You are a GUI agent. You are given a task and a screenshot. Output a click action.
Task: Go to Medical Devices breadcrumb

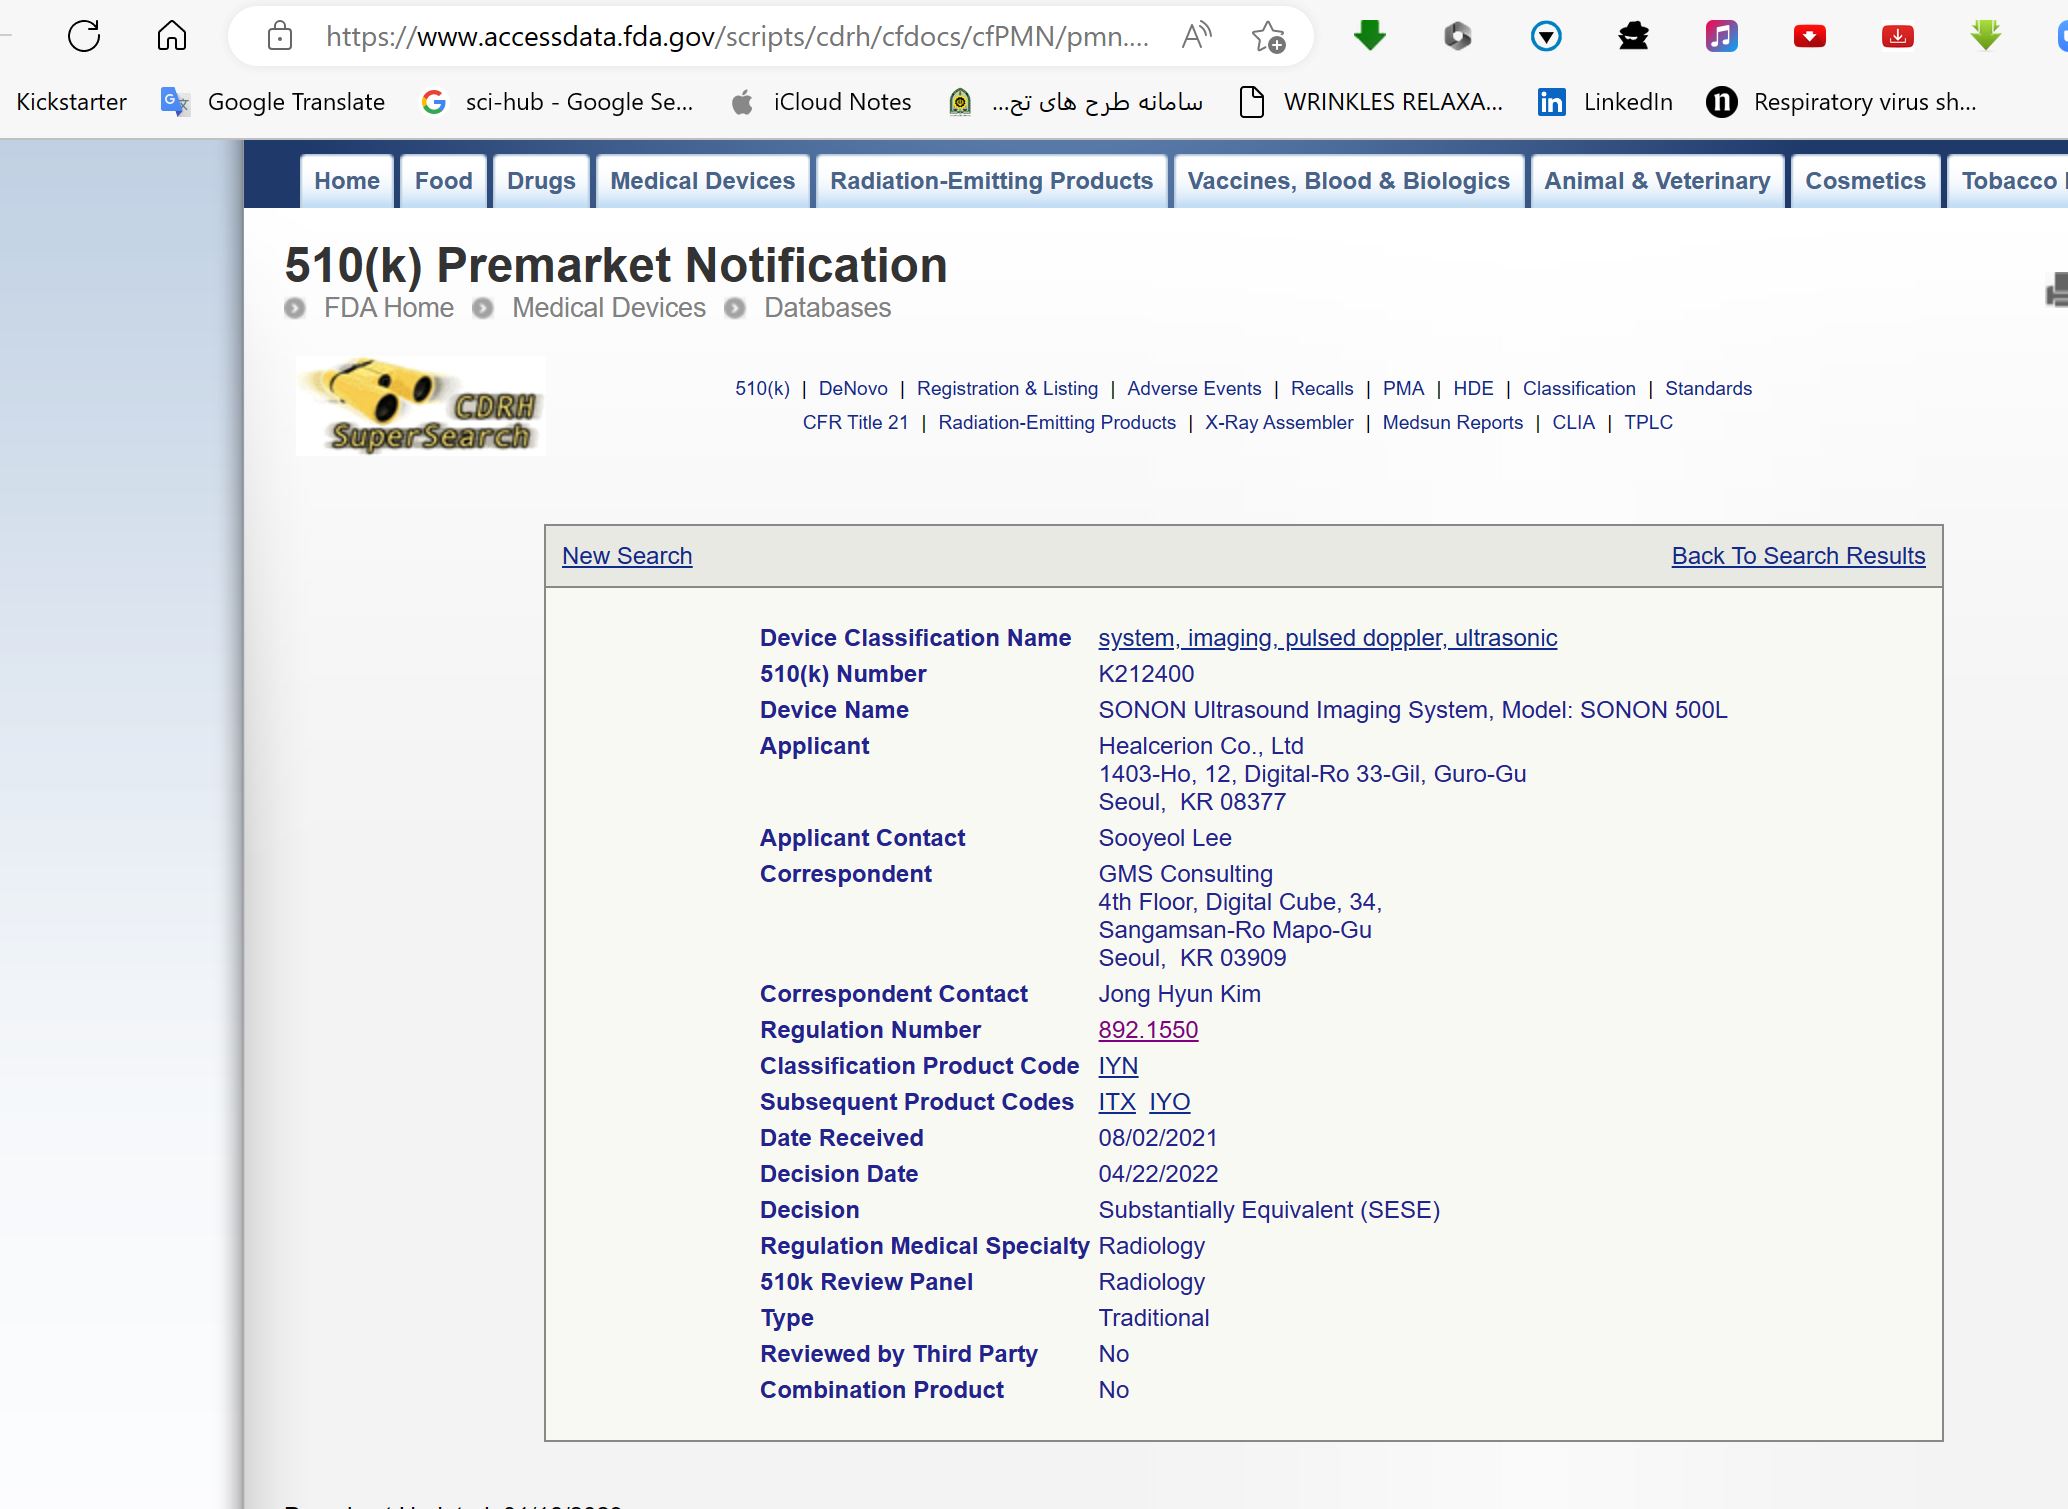tap(609, 308)
